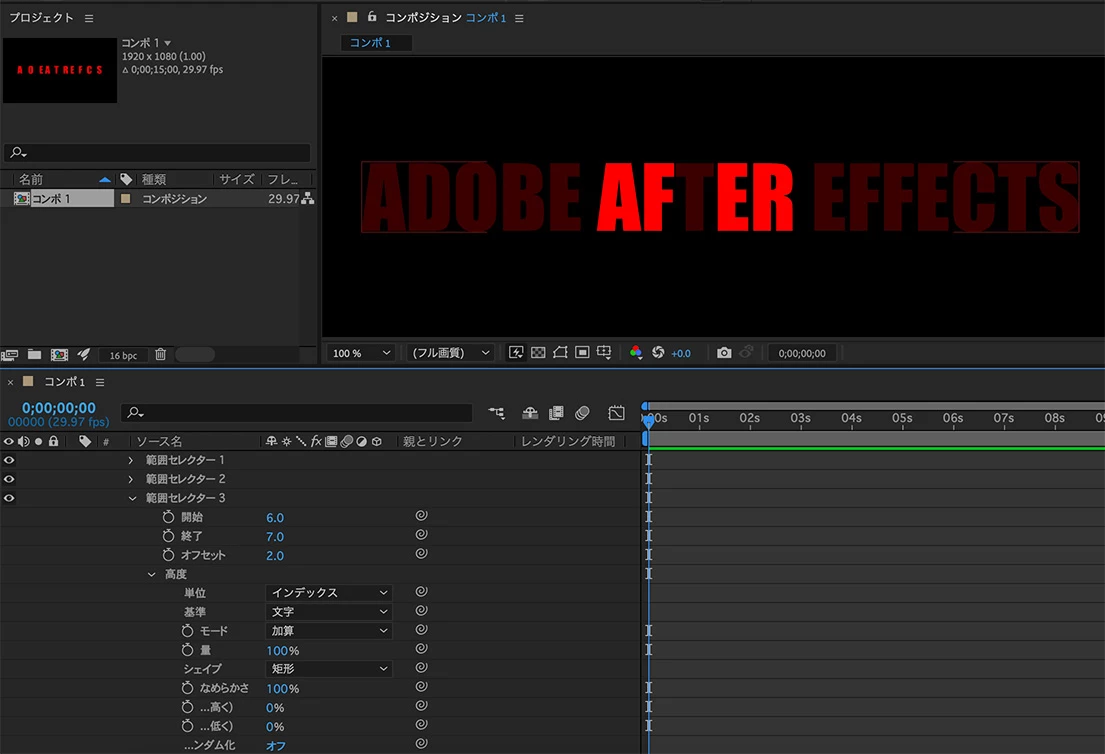Open the (フル画質) resolution dropdown
The image size is (1105, 754).
450,353
